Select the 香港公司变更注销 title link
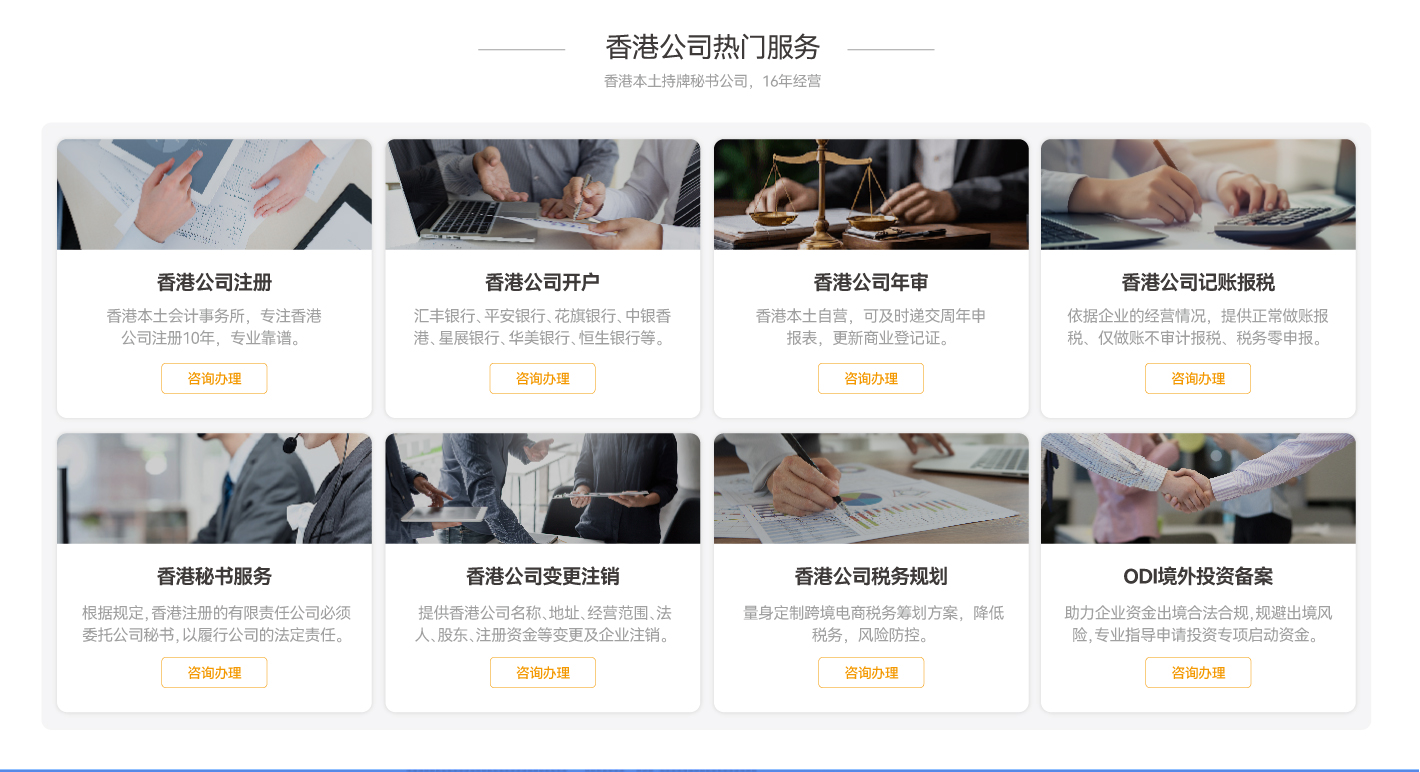 tap(542, 576)
